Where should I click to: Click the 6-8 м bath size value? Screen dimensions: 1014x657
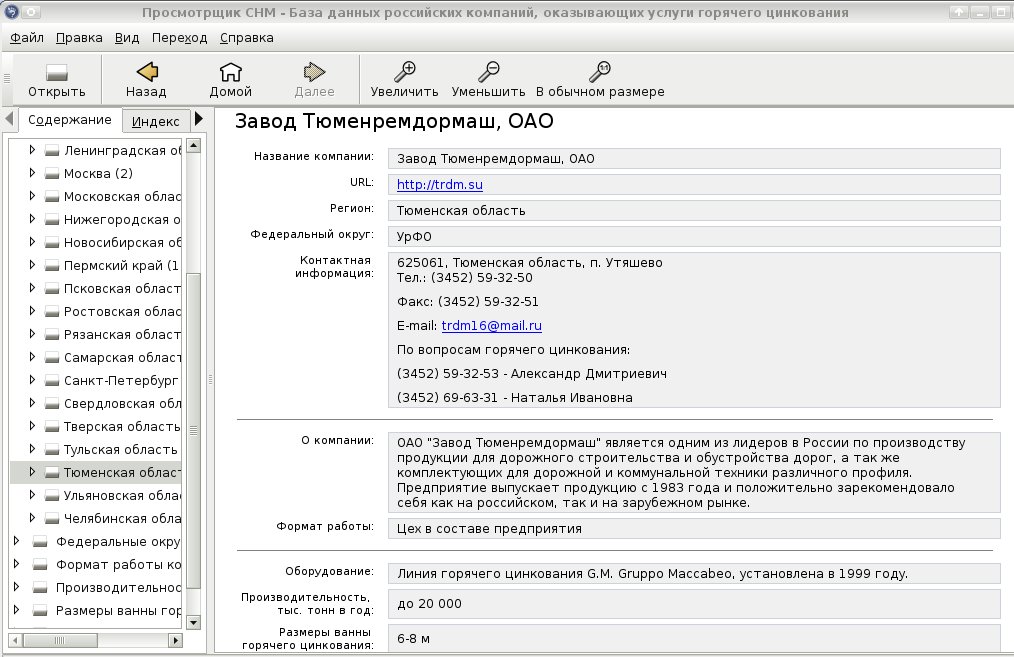[x=413, y=638]
